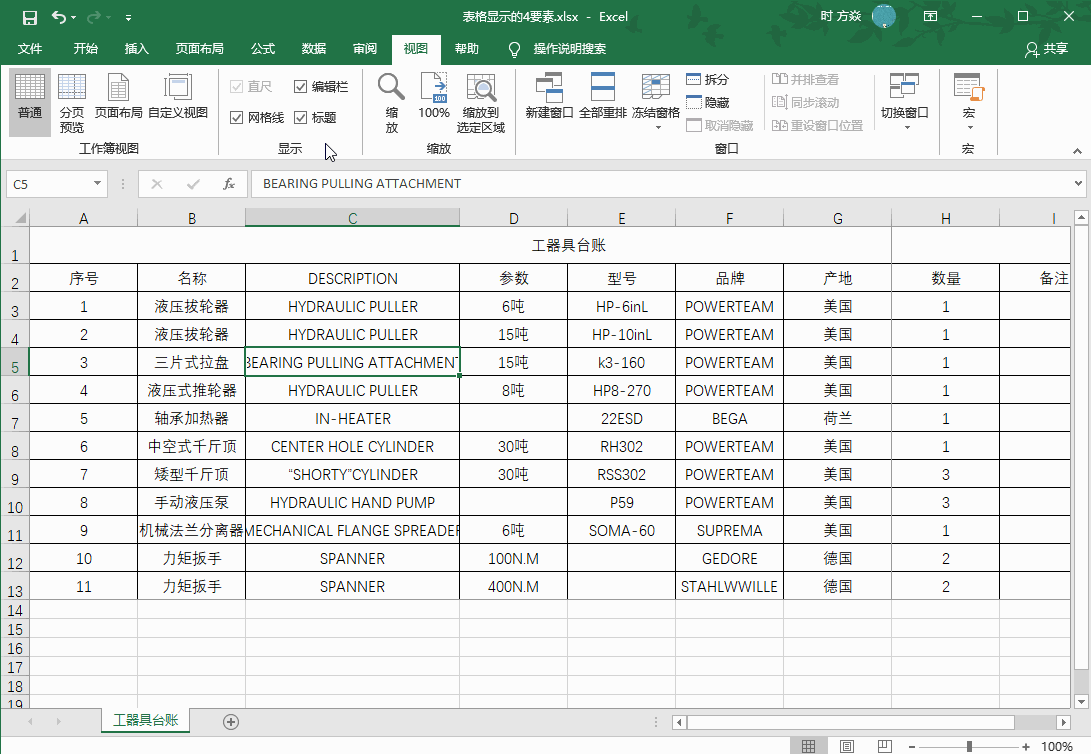Switch to the Data (数据) tab

tap(314, 49)
